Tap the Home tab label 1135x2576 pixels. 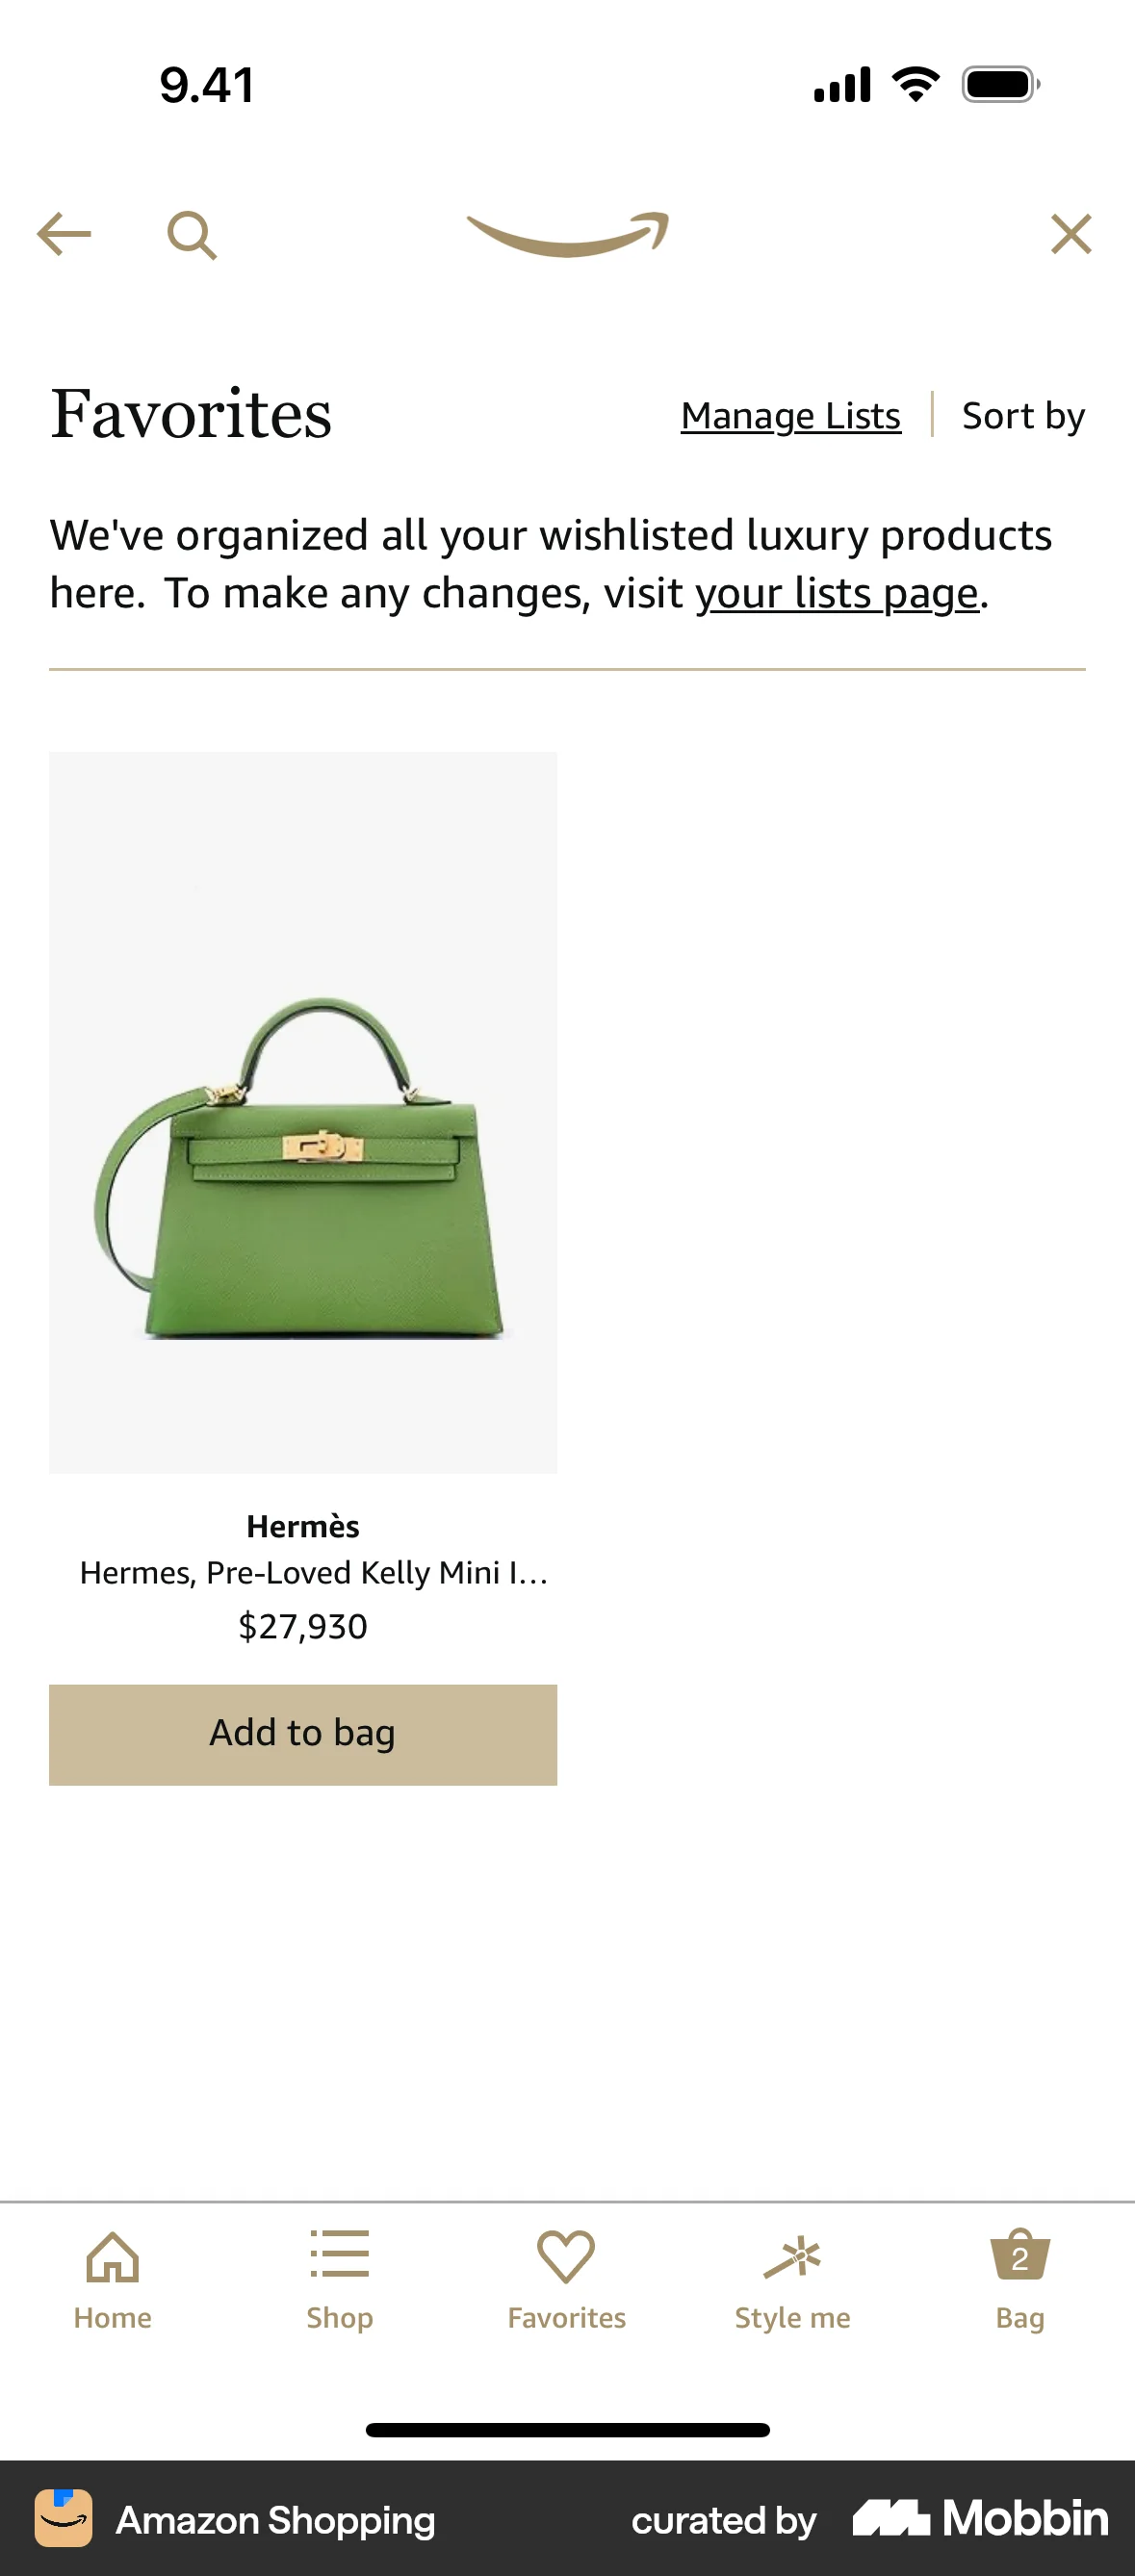pyautogui.click(x=113, y=2317)
